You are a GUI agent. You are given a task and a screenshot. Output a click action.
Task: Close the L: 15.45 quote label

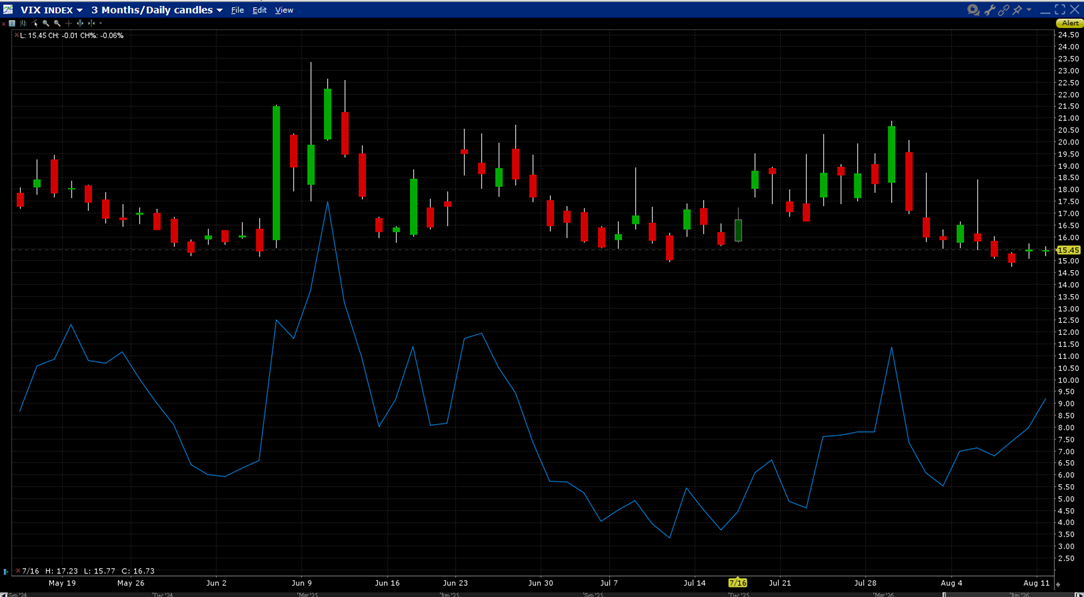[16, 35]
